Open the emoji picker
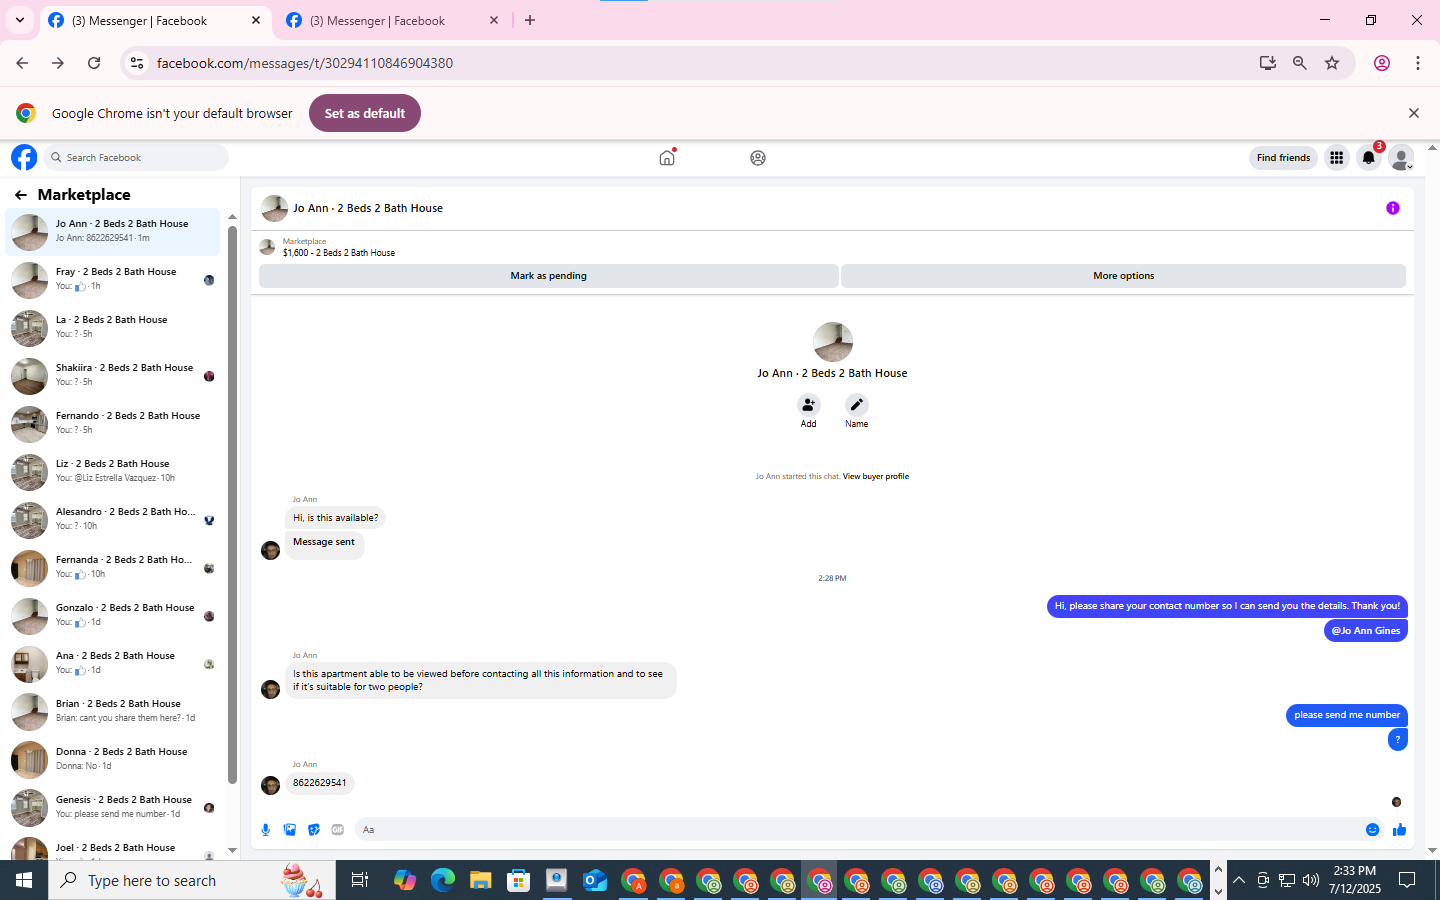Viewport: 1440px width, 900px height. pos(1373,829)
